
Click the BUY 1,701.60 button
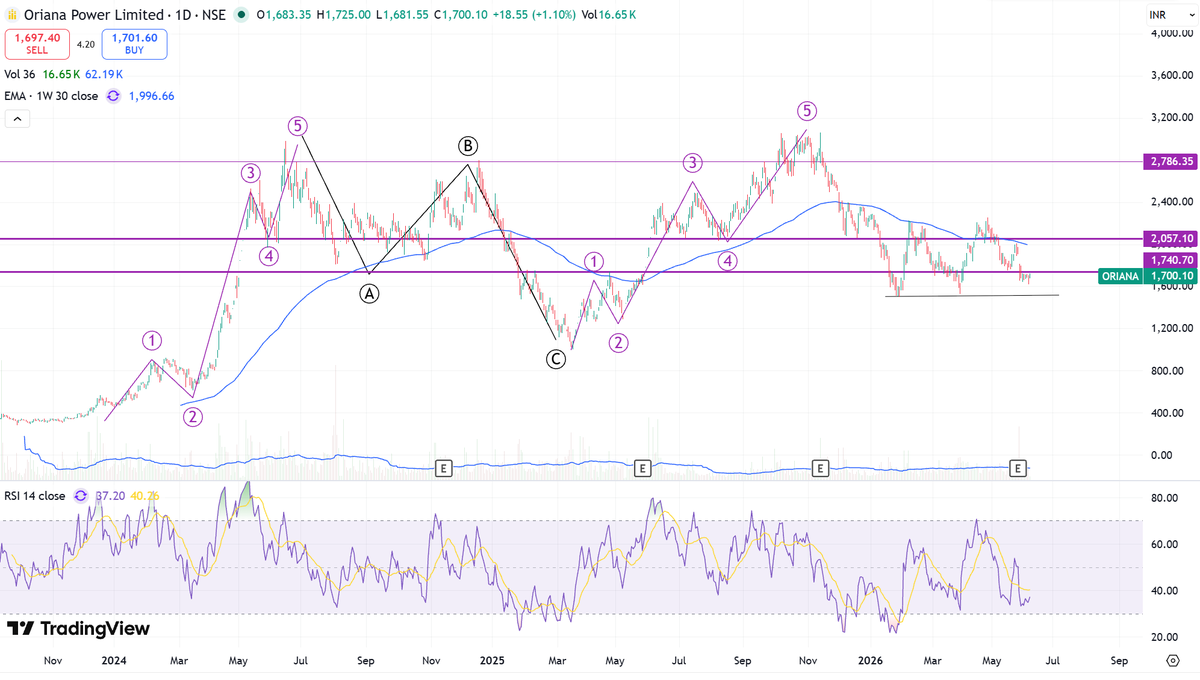coord(134,44)
